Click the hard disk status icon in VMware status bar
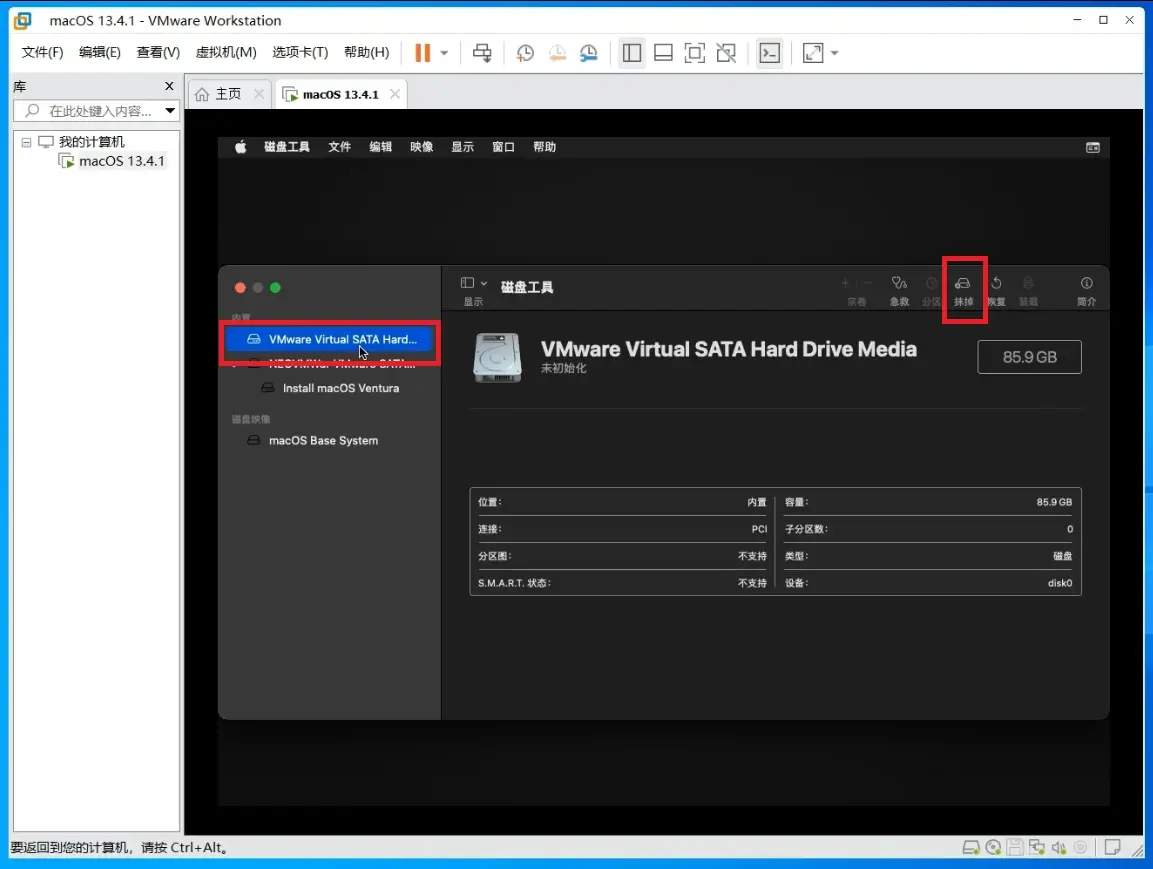Viewport: 1153px width, 869px height. 971,848
